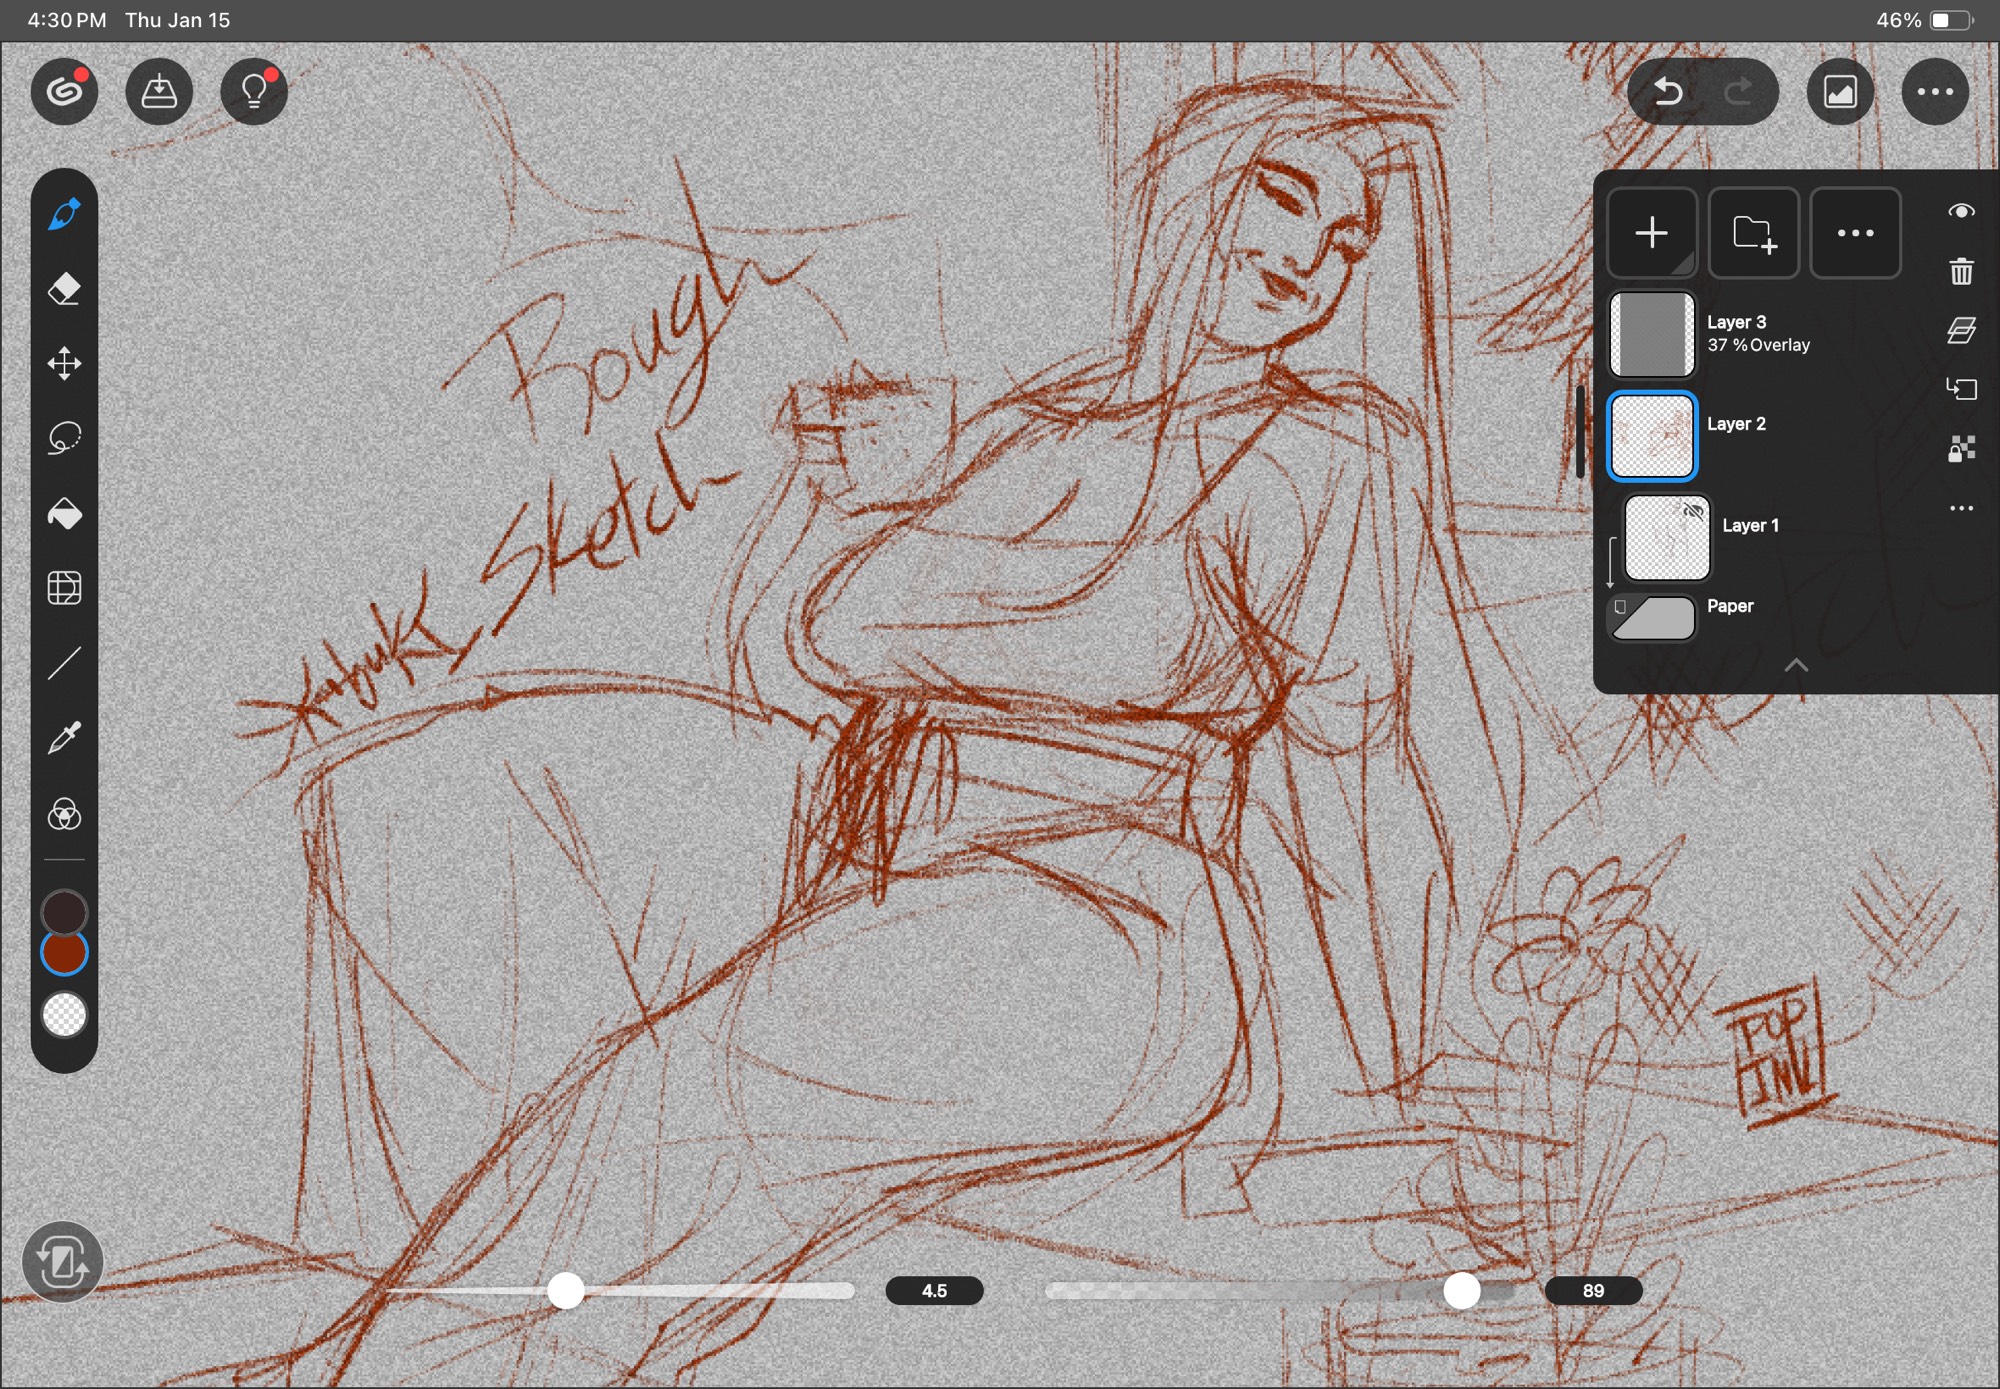Open the Grid shape guides tool
Viewport: 2000px width, 1389px height.
(x=64, y=588)
